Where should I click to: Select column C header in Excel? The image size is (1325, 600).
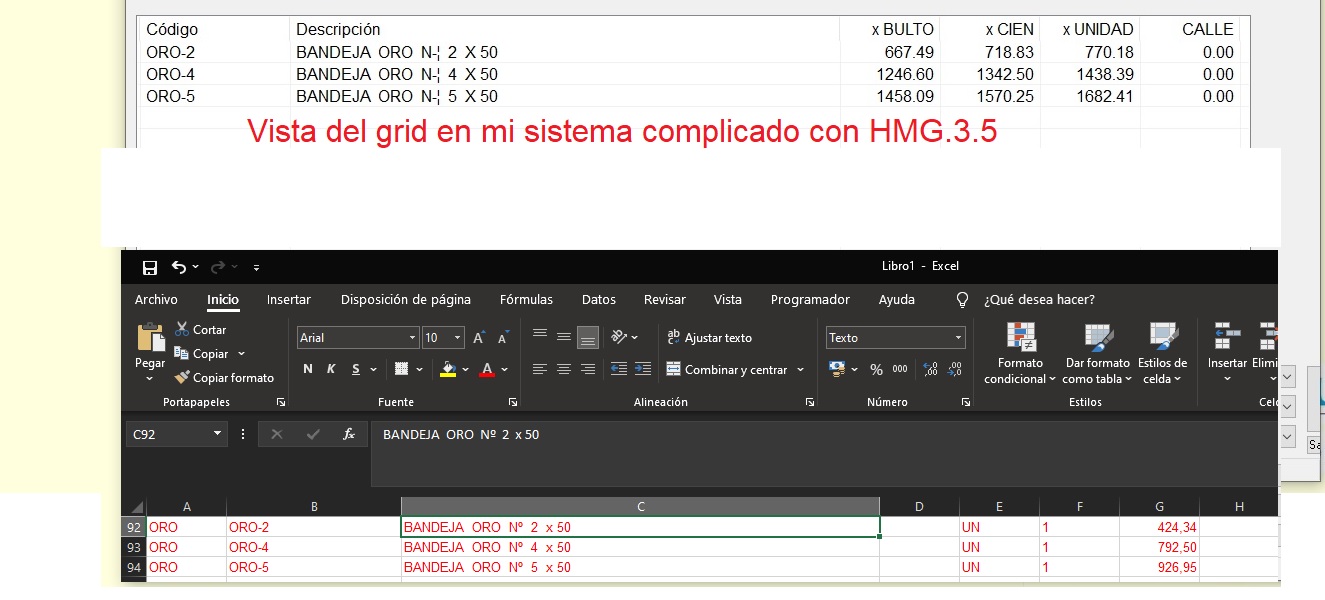640,506
